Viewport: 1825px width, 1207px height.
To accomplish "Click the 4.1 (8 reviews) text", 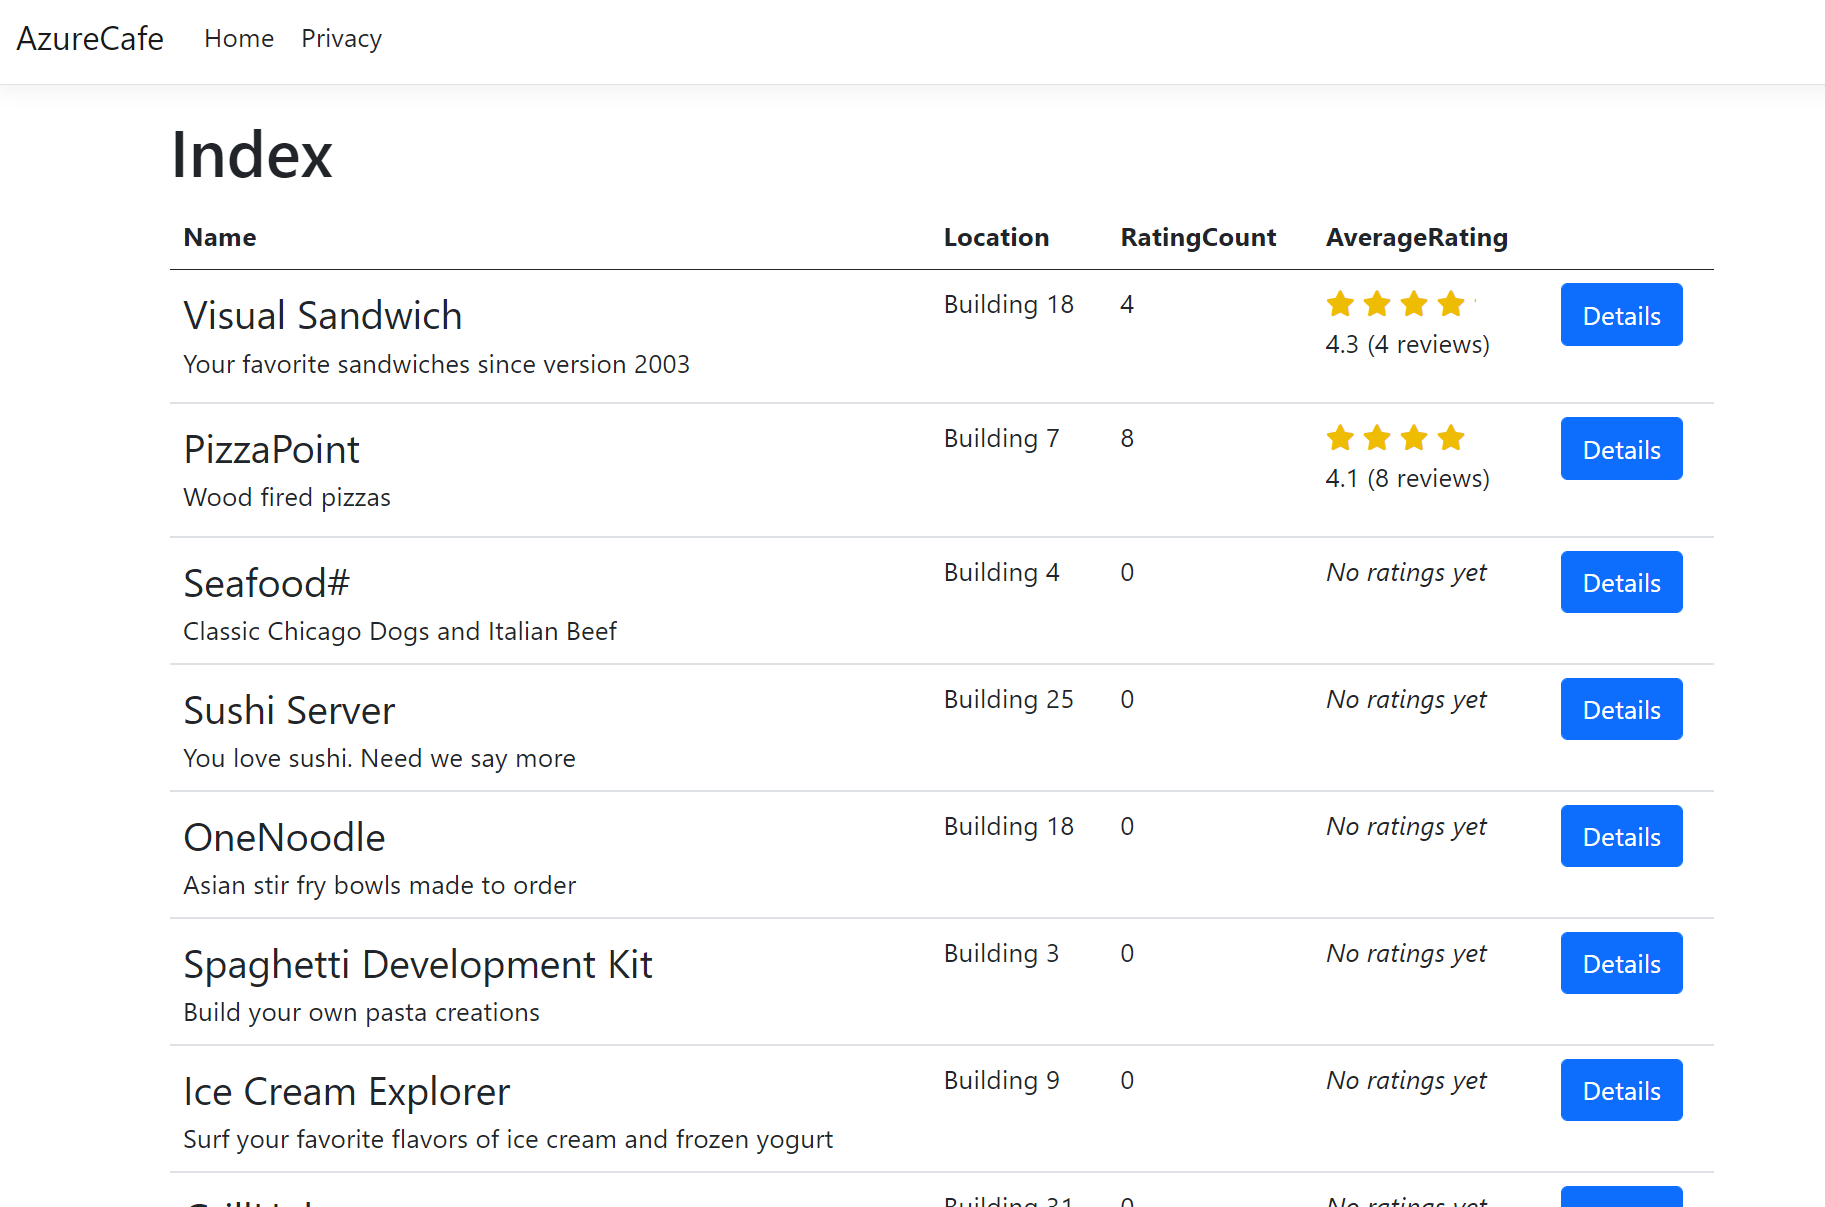I will pyautogui.click(x=1407, y=478).
